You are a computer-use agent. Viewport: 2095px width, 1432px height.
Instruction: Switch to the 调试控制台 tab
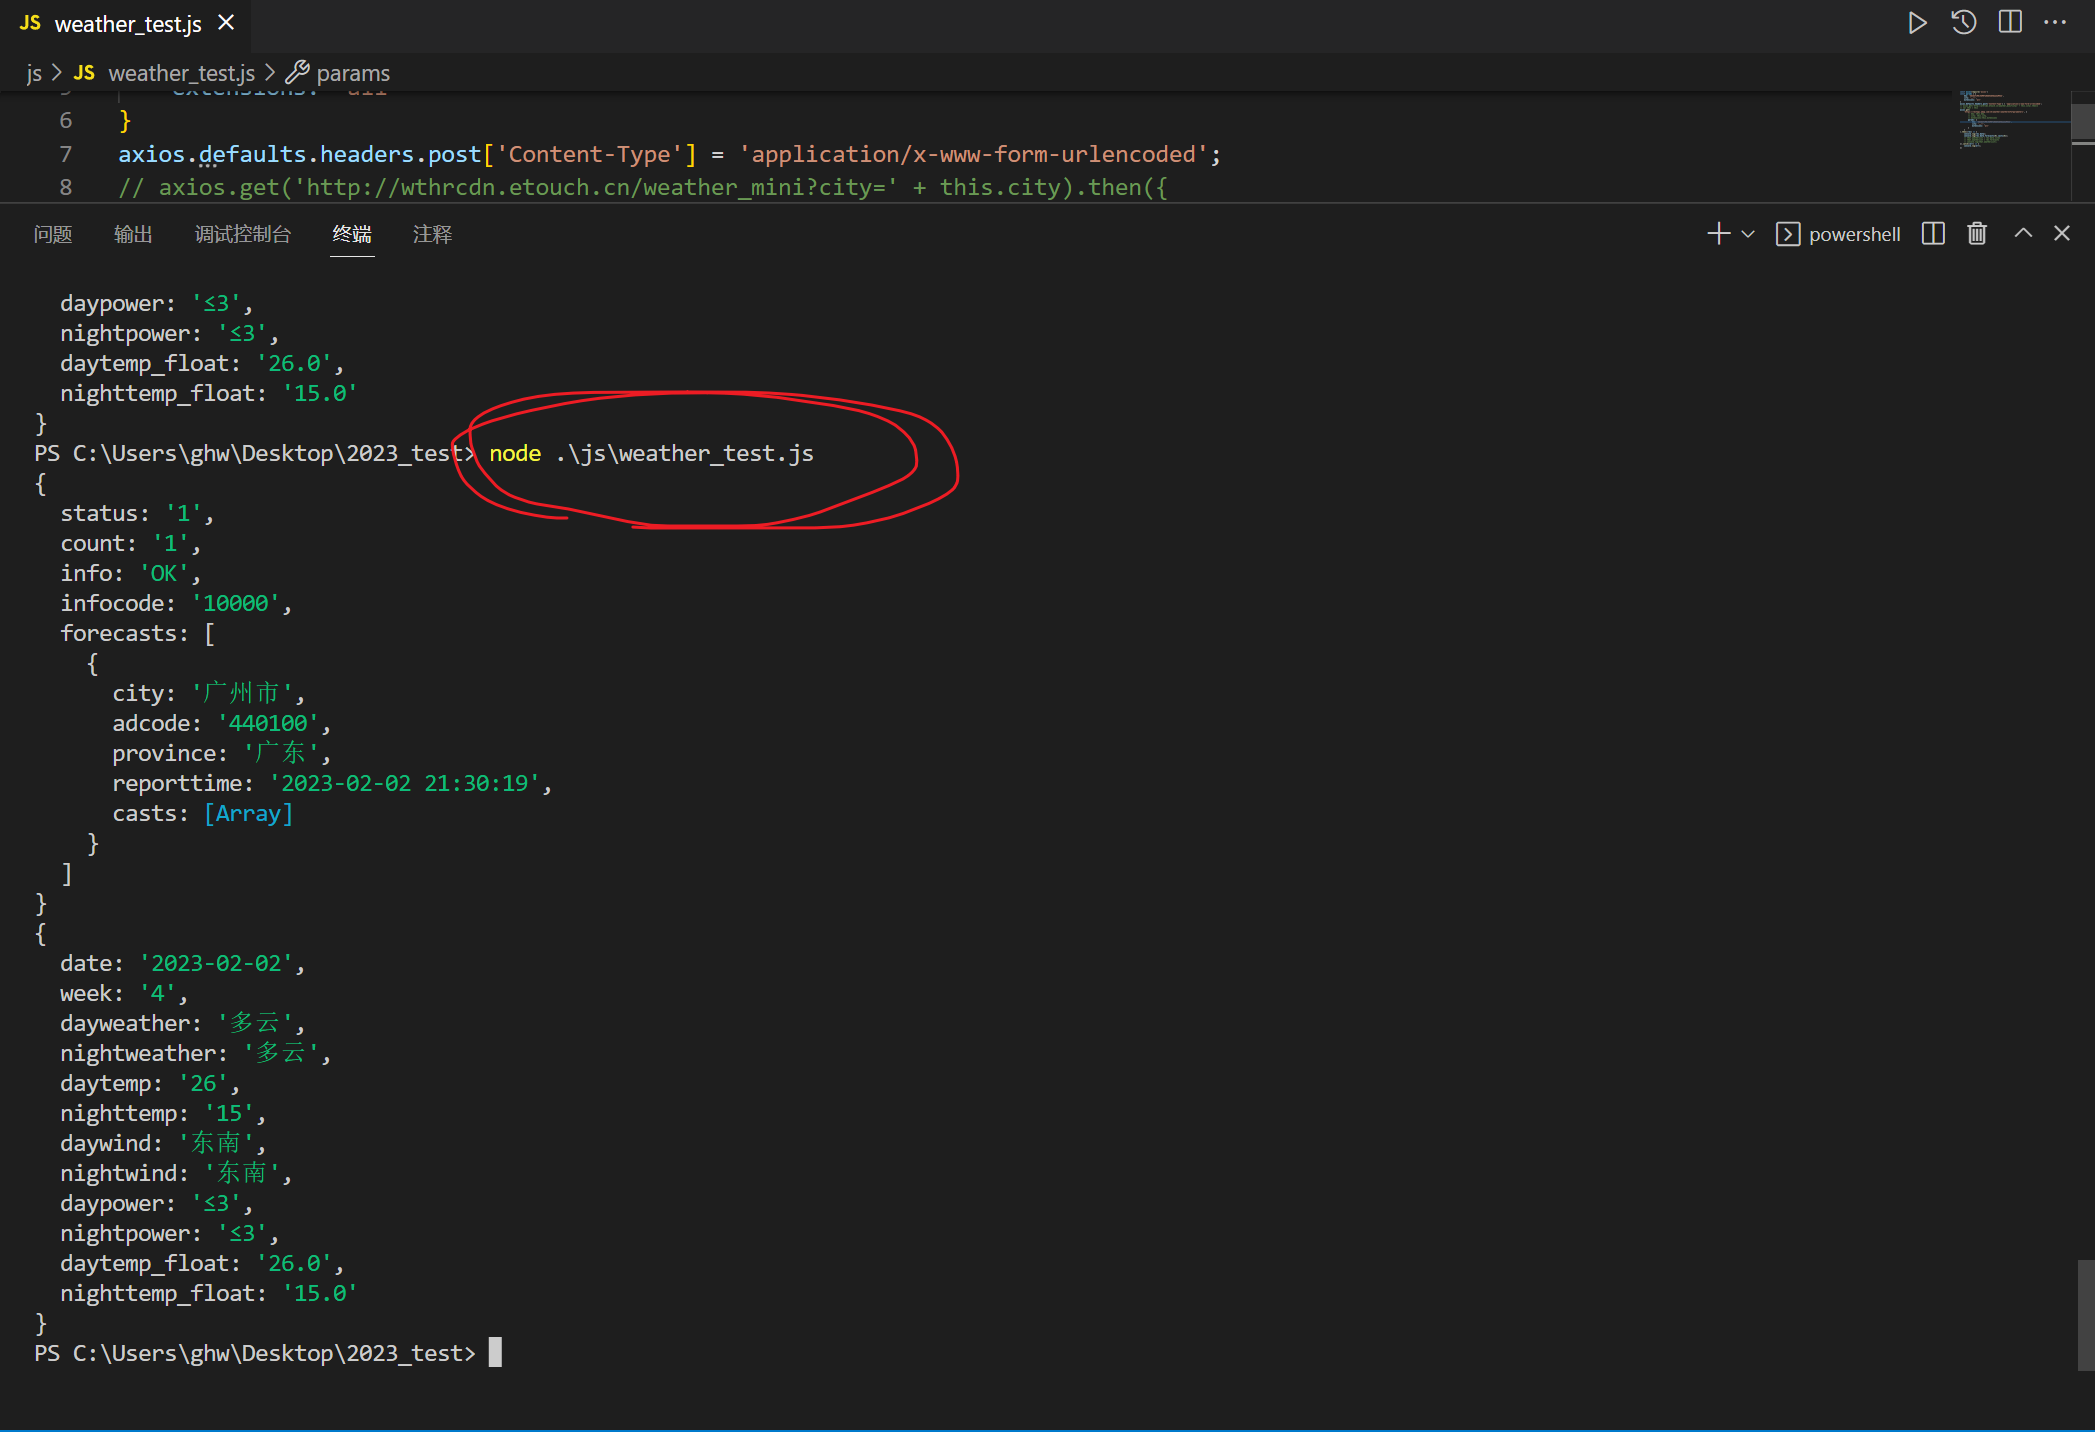[243, 234]
